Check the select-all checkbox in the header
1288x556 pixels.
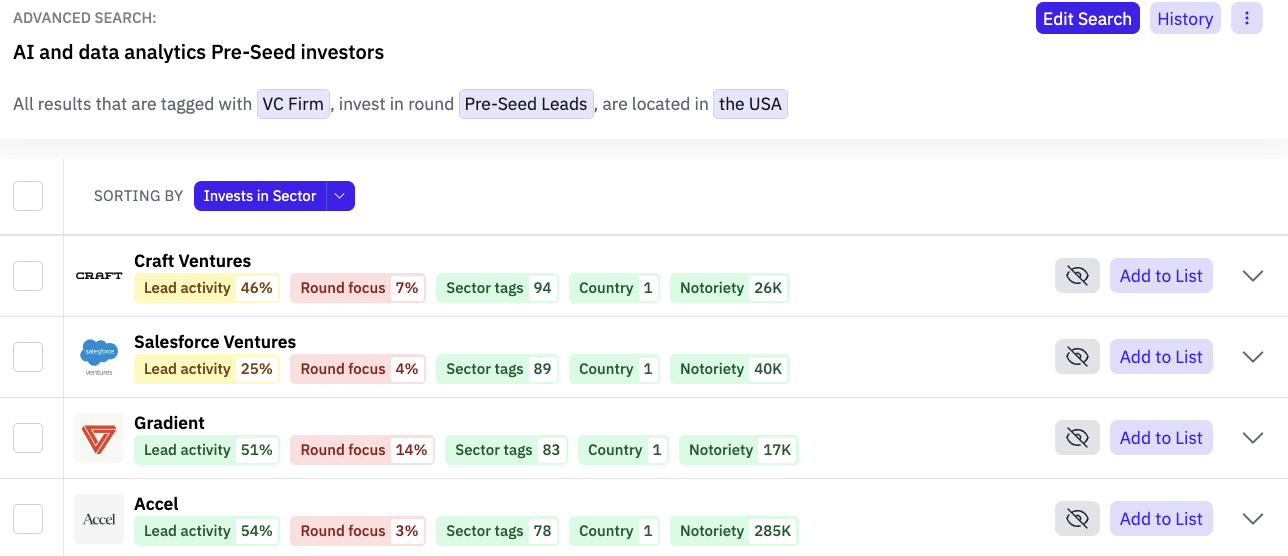[28, 196]
